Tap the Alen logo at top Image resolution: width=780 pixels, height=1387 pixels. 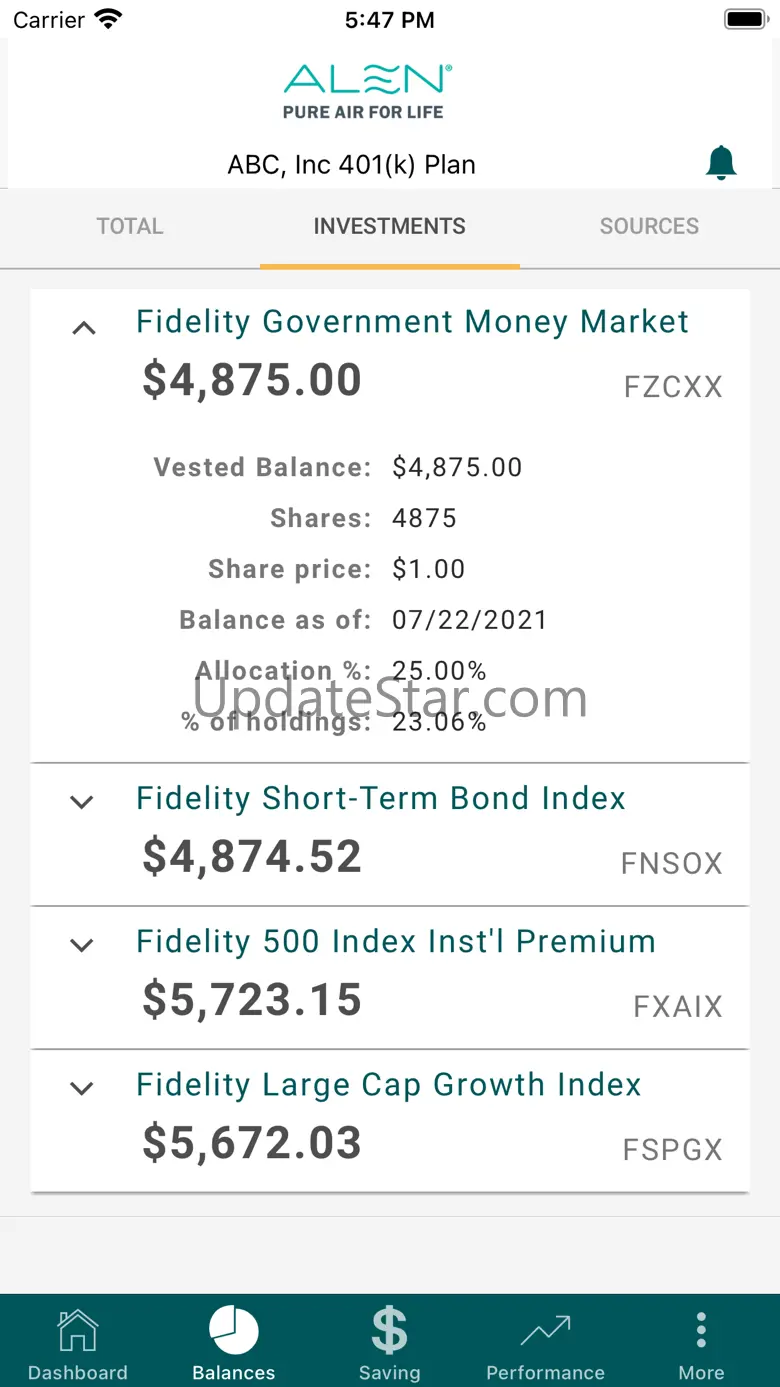367,92
